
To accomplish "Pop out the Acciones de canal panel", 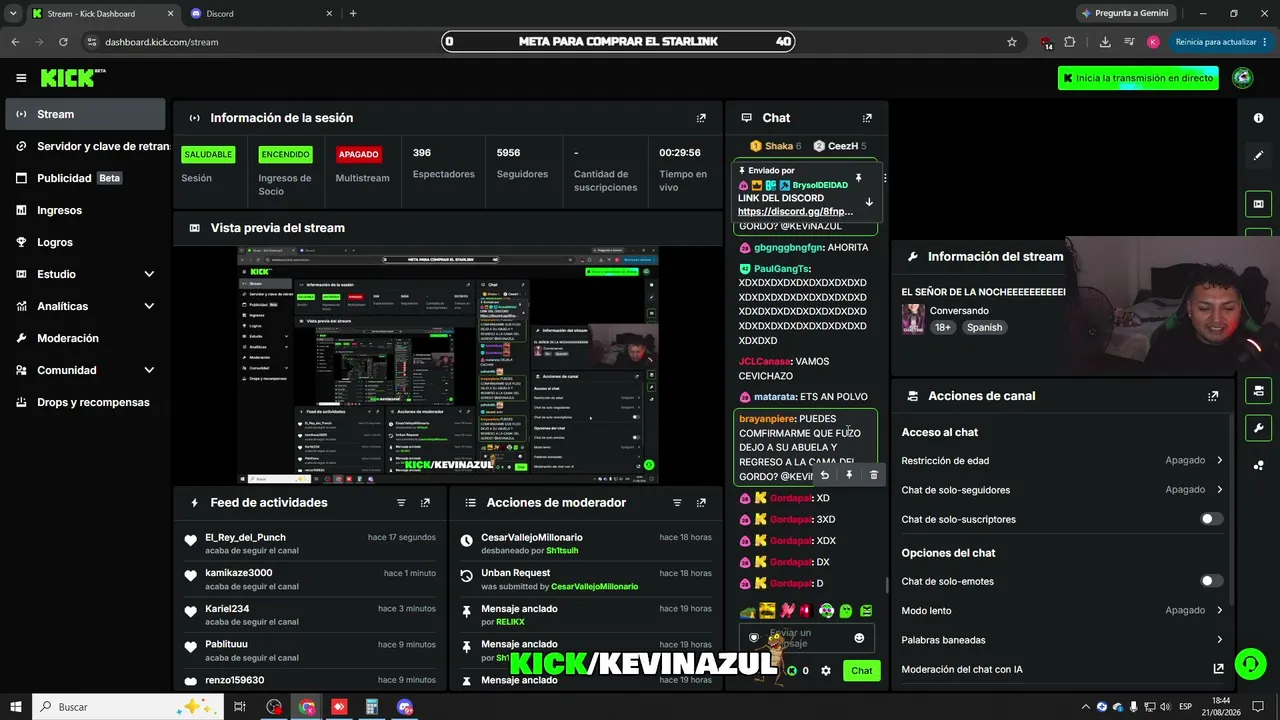I will coord(1213,396).
